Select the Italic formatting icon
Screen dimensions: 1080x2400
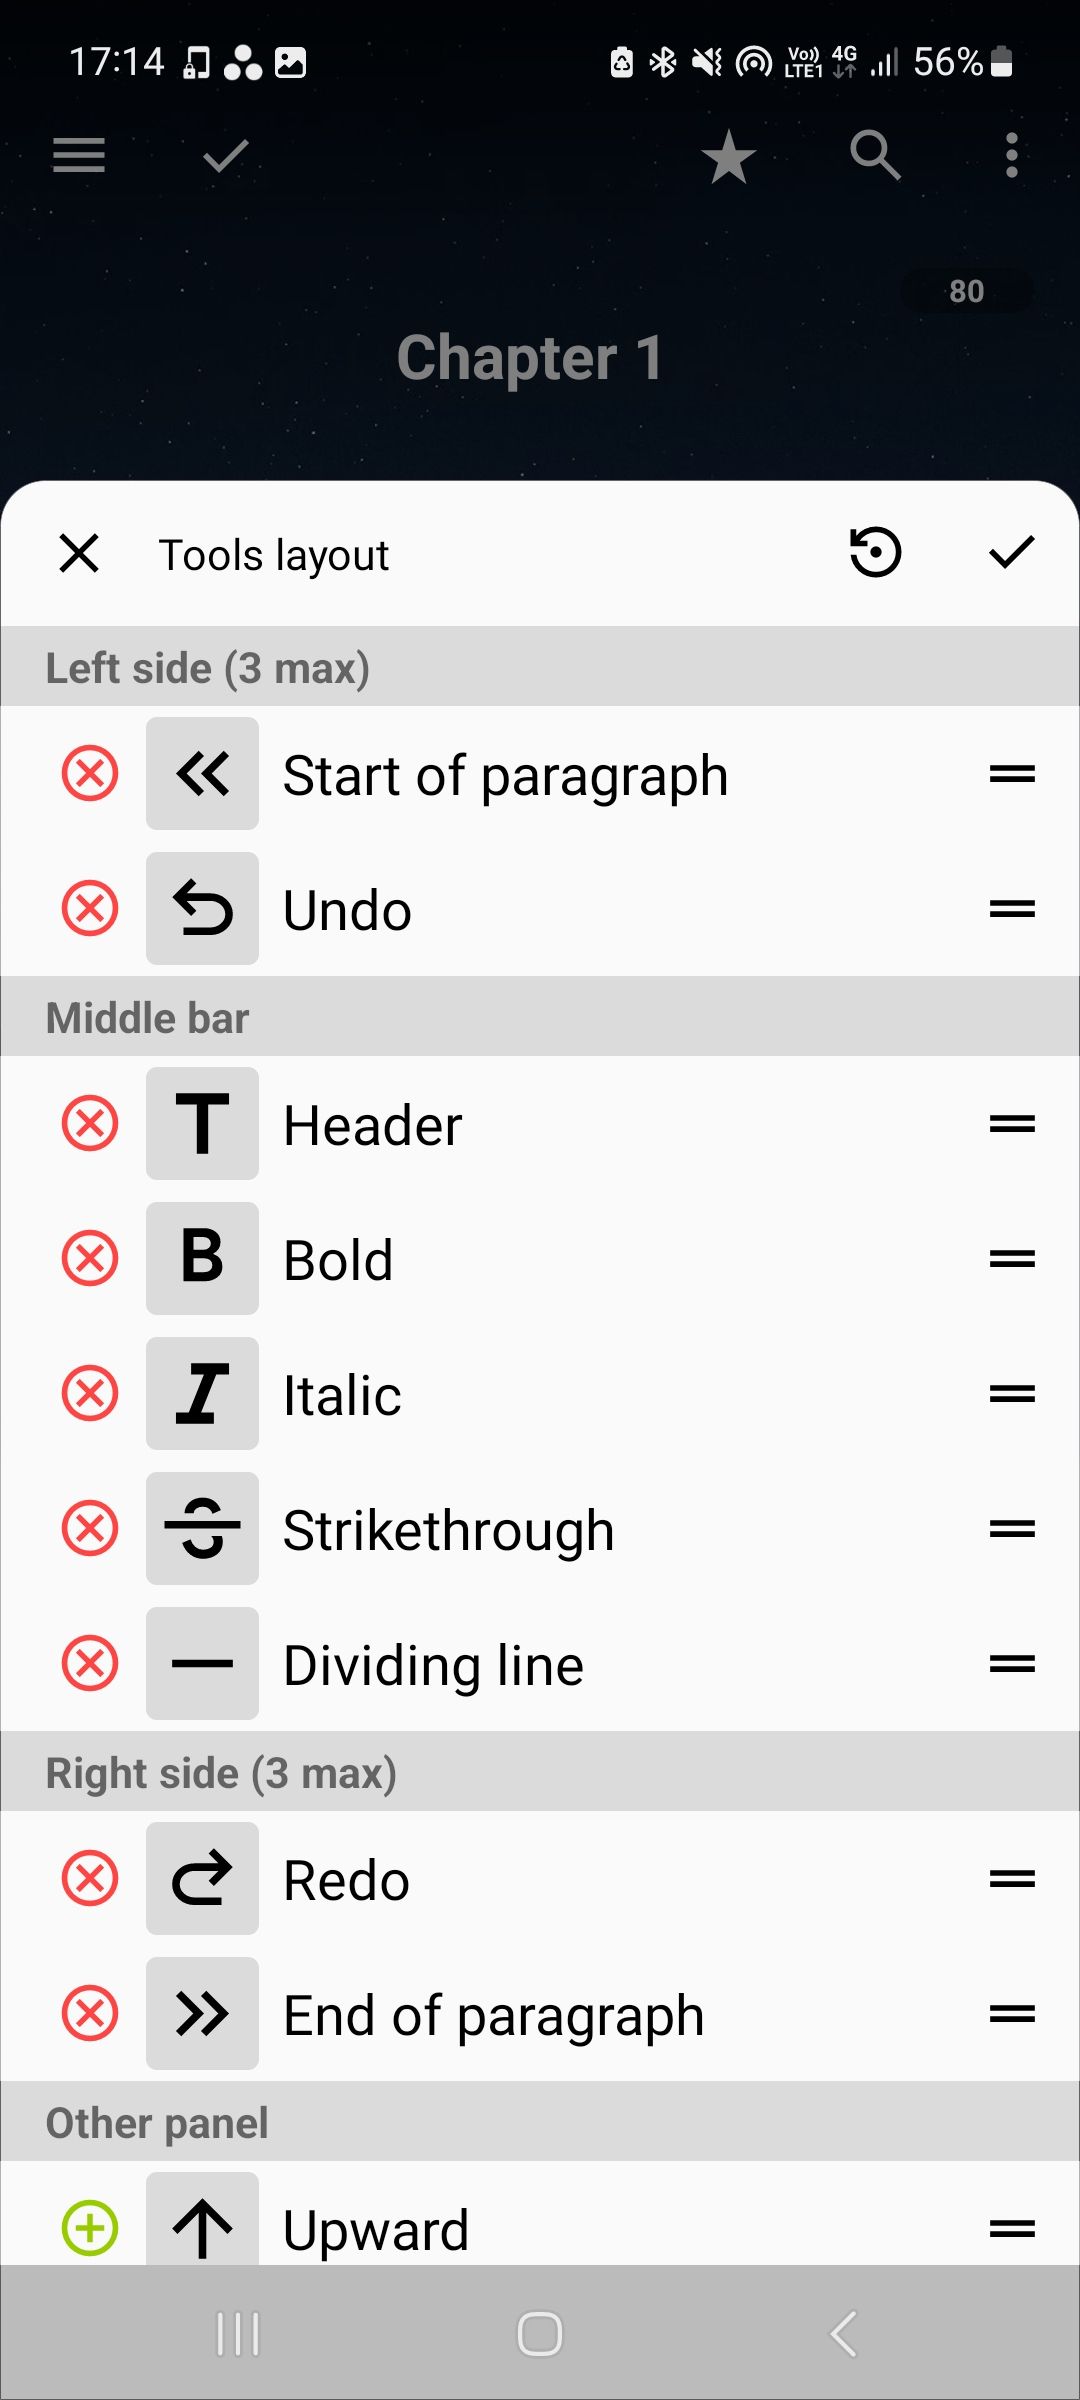(202, 1393)
